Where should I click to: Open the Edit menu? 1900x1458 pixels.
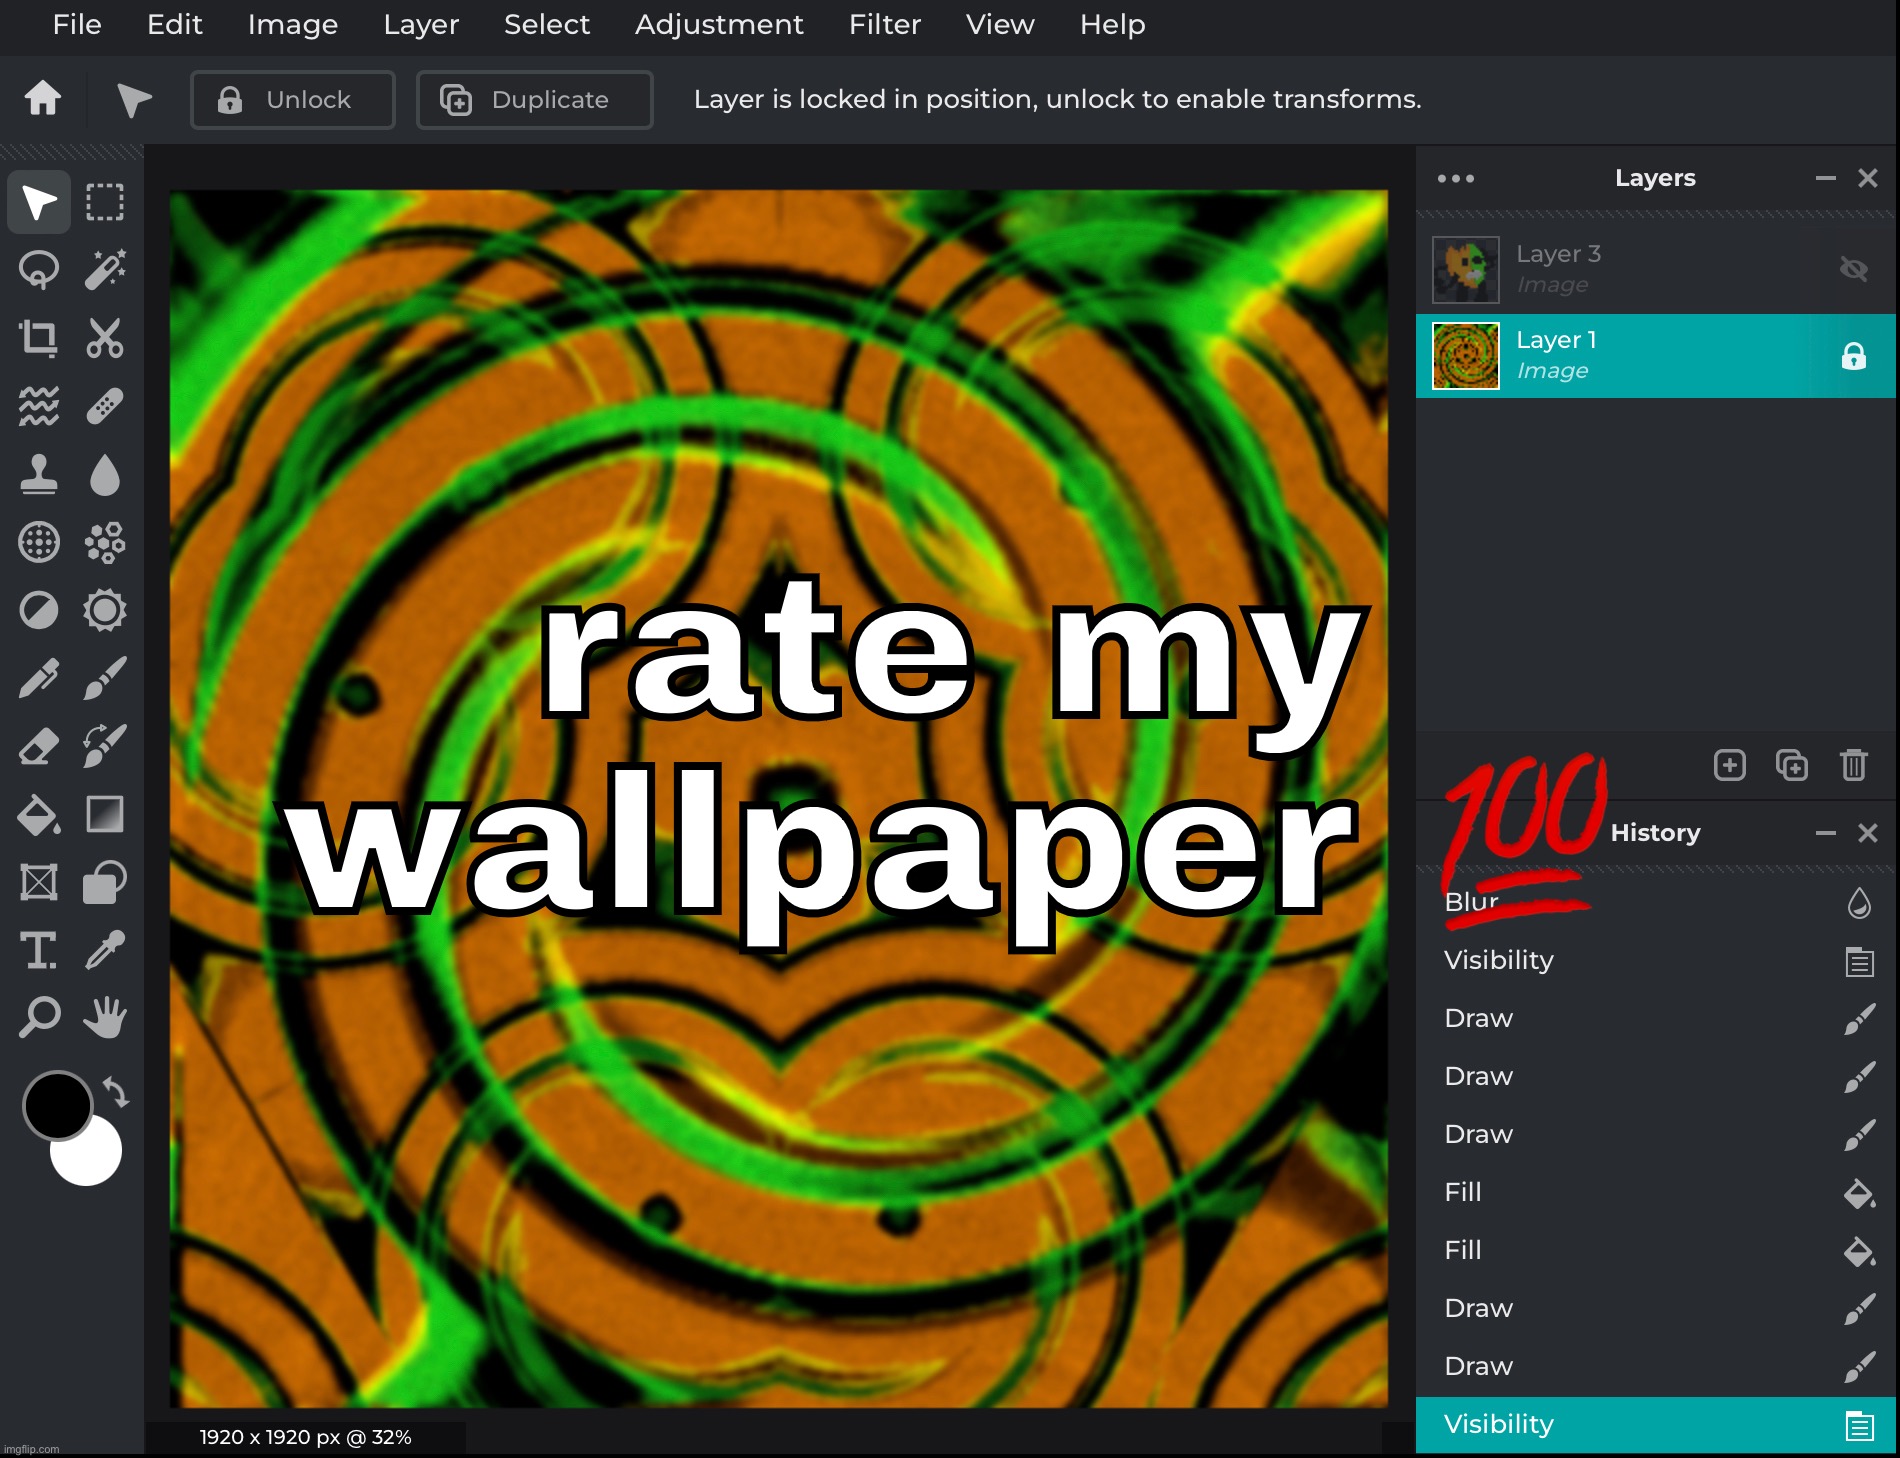click(175, 24)
